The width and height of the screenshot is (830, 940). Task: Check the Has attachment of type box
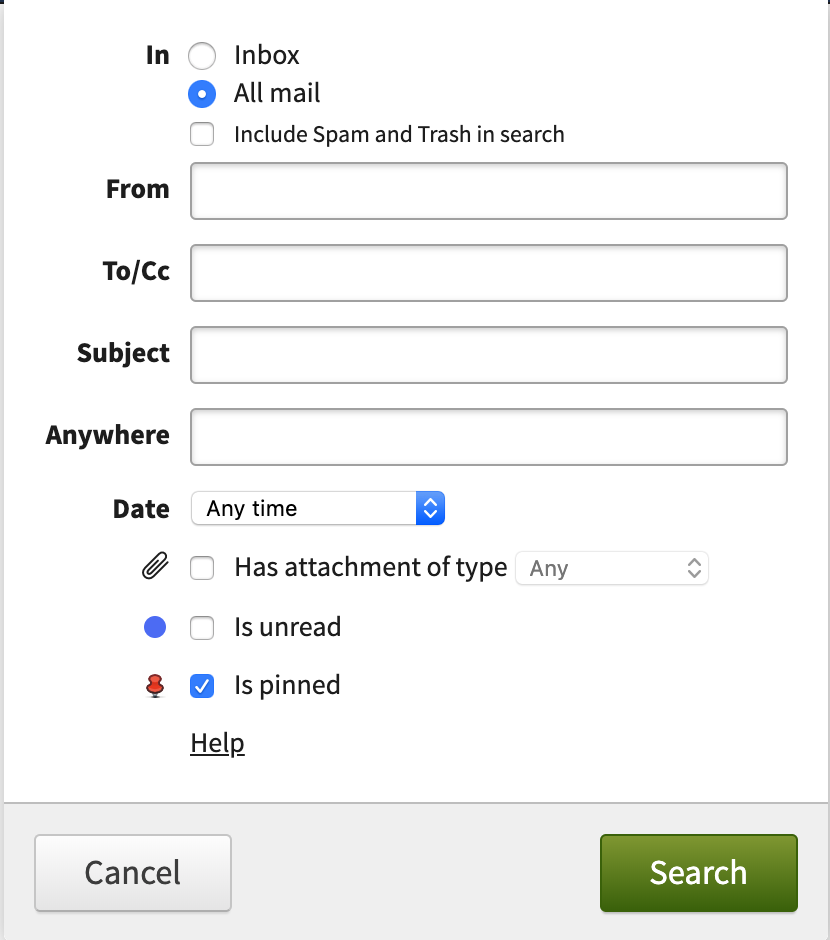coord(202,569)
